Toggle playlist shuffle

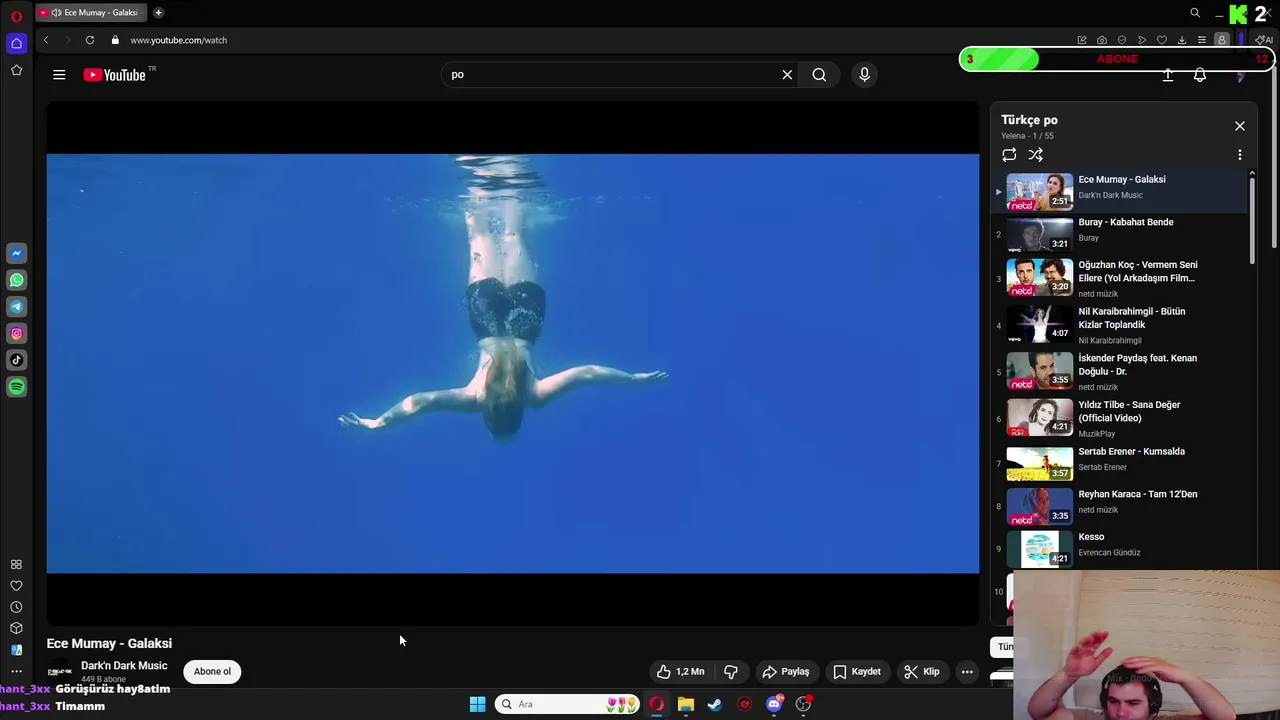pyautogui.click(x=1036, y=155)
